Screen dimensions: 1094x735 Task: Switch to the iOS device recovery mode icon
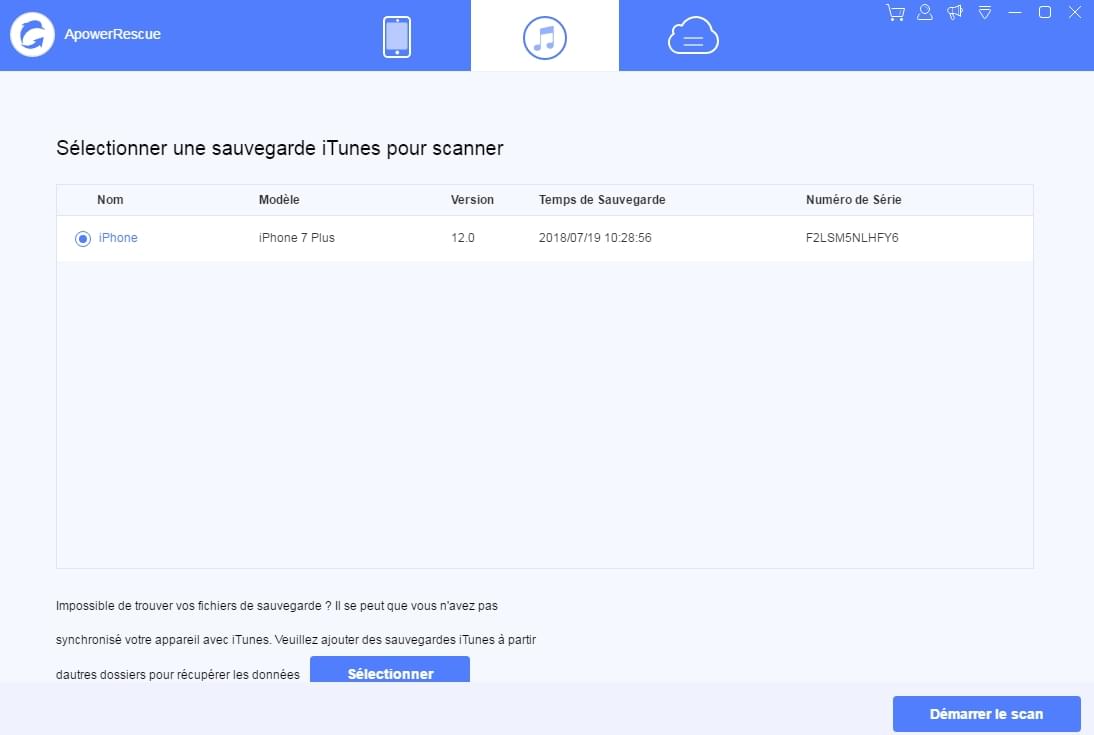[x=396, y=35]
